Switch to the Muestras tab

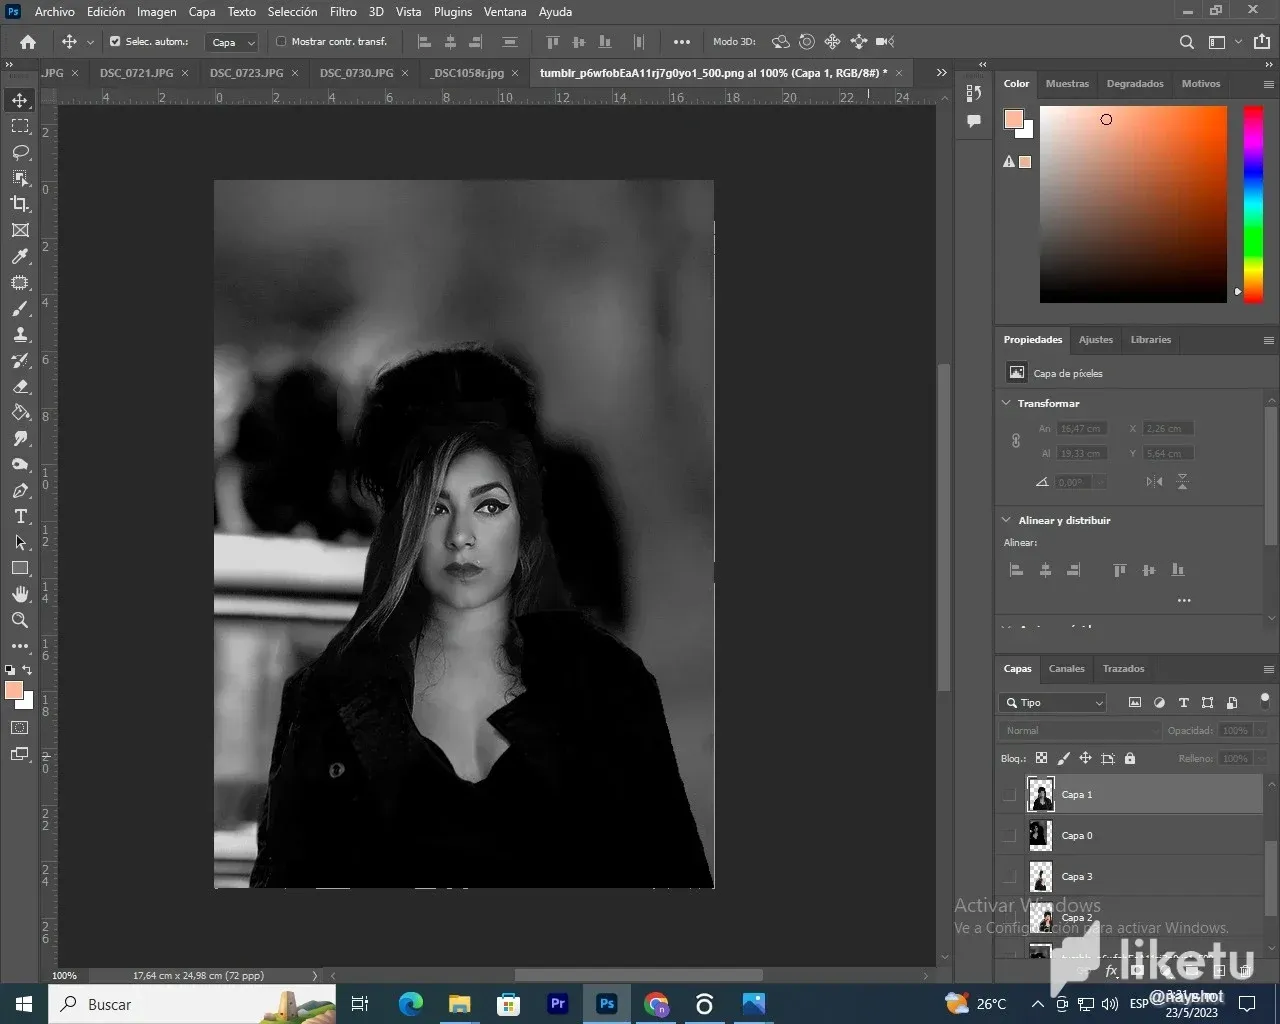pos(1067,84)
